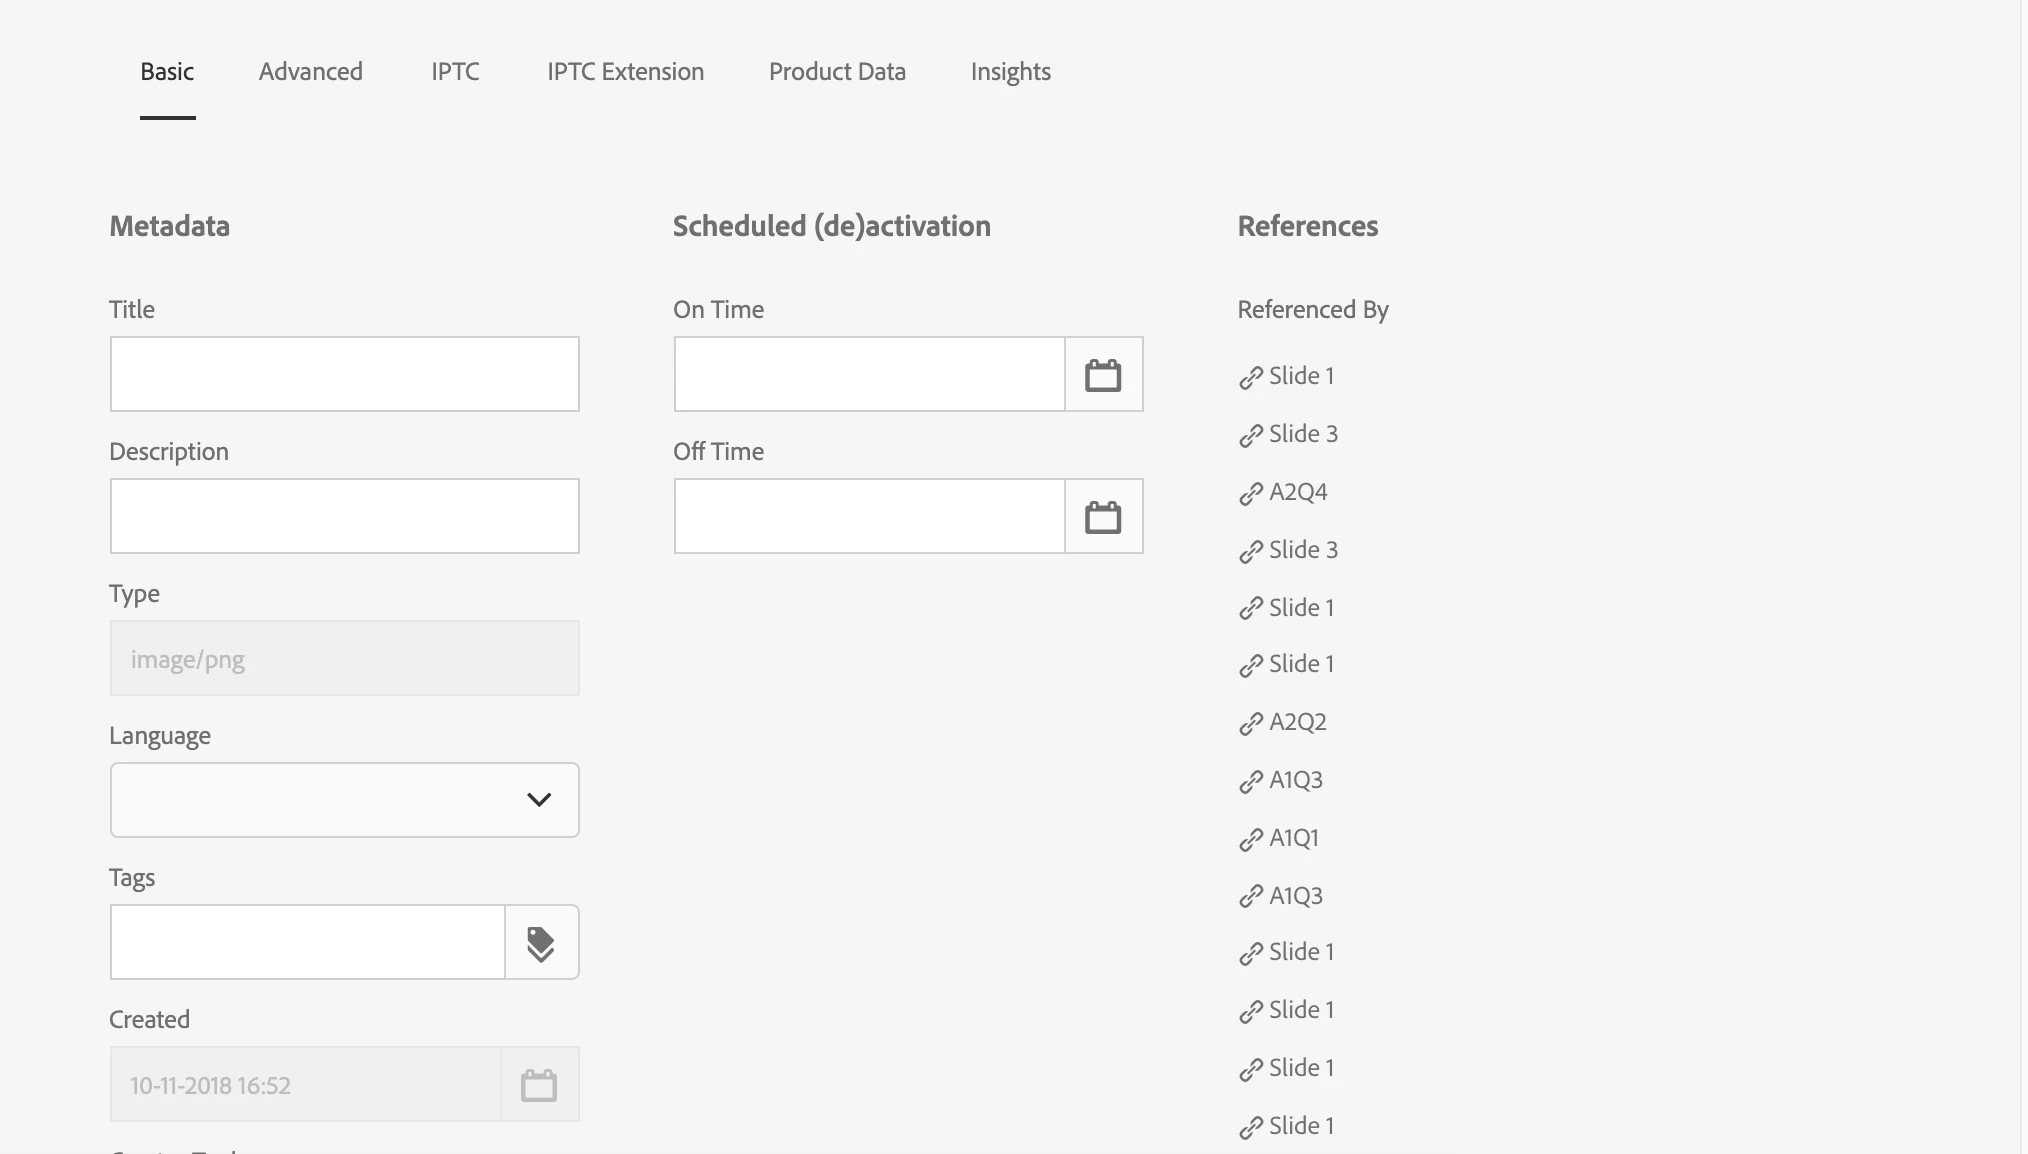2028x1154 pixels.
Task: Go to the Product Data tab
Action: [837, 72]
